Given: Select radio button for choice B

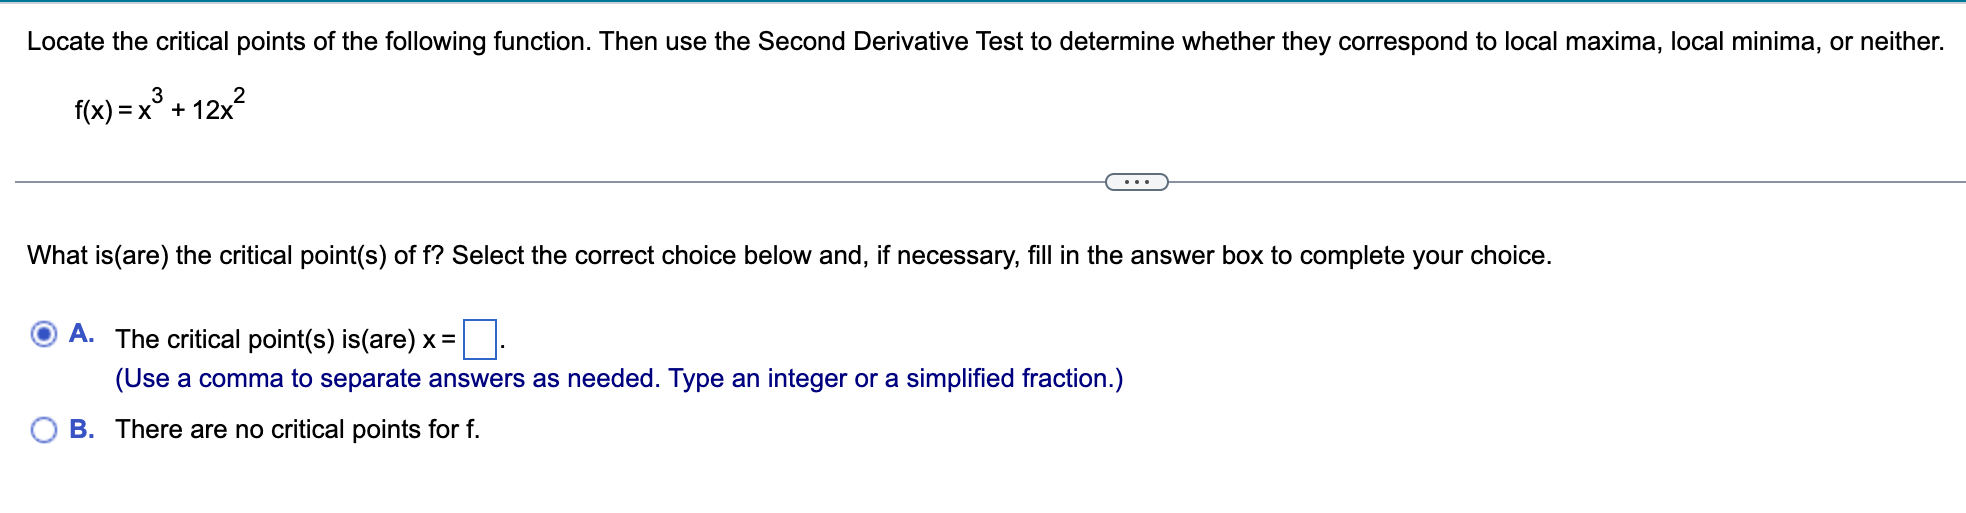Looking at the screenshot, I should point(44,430).
